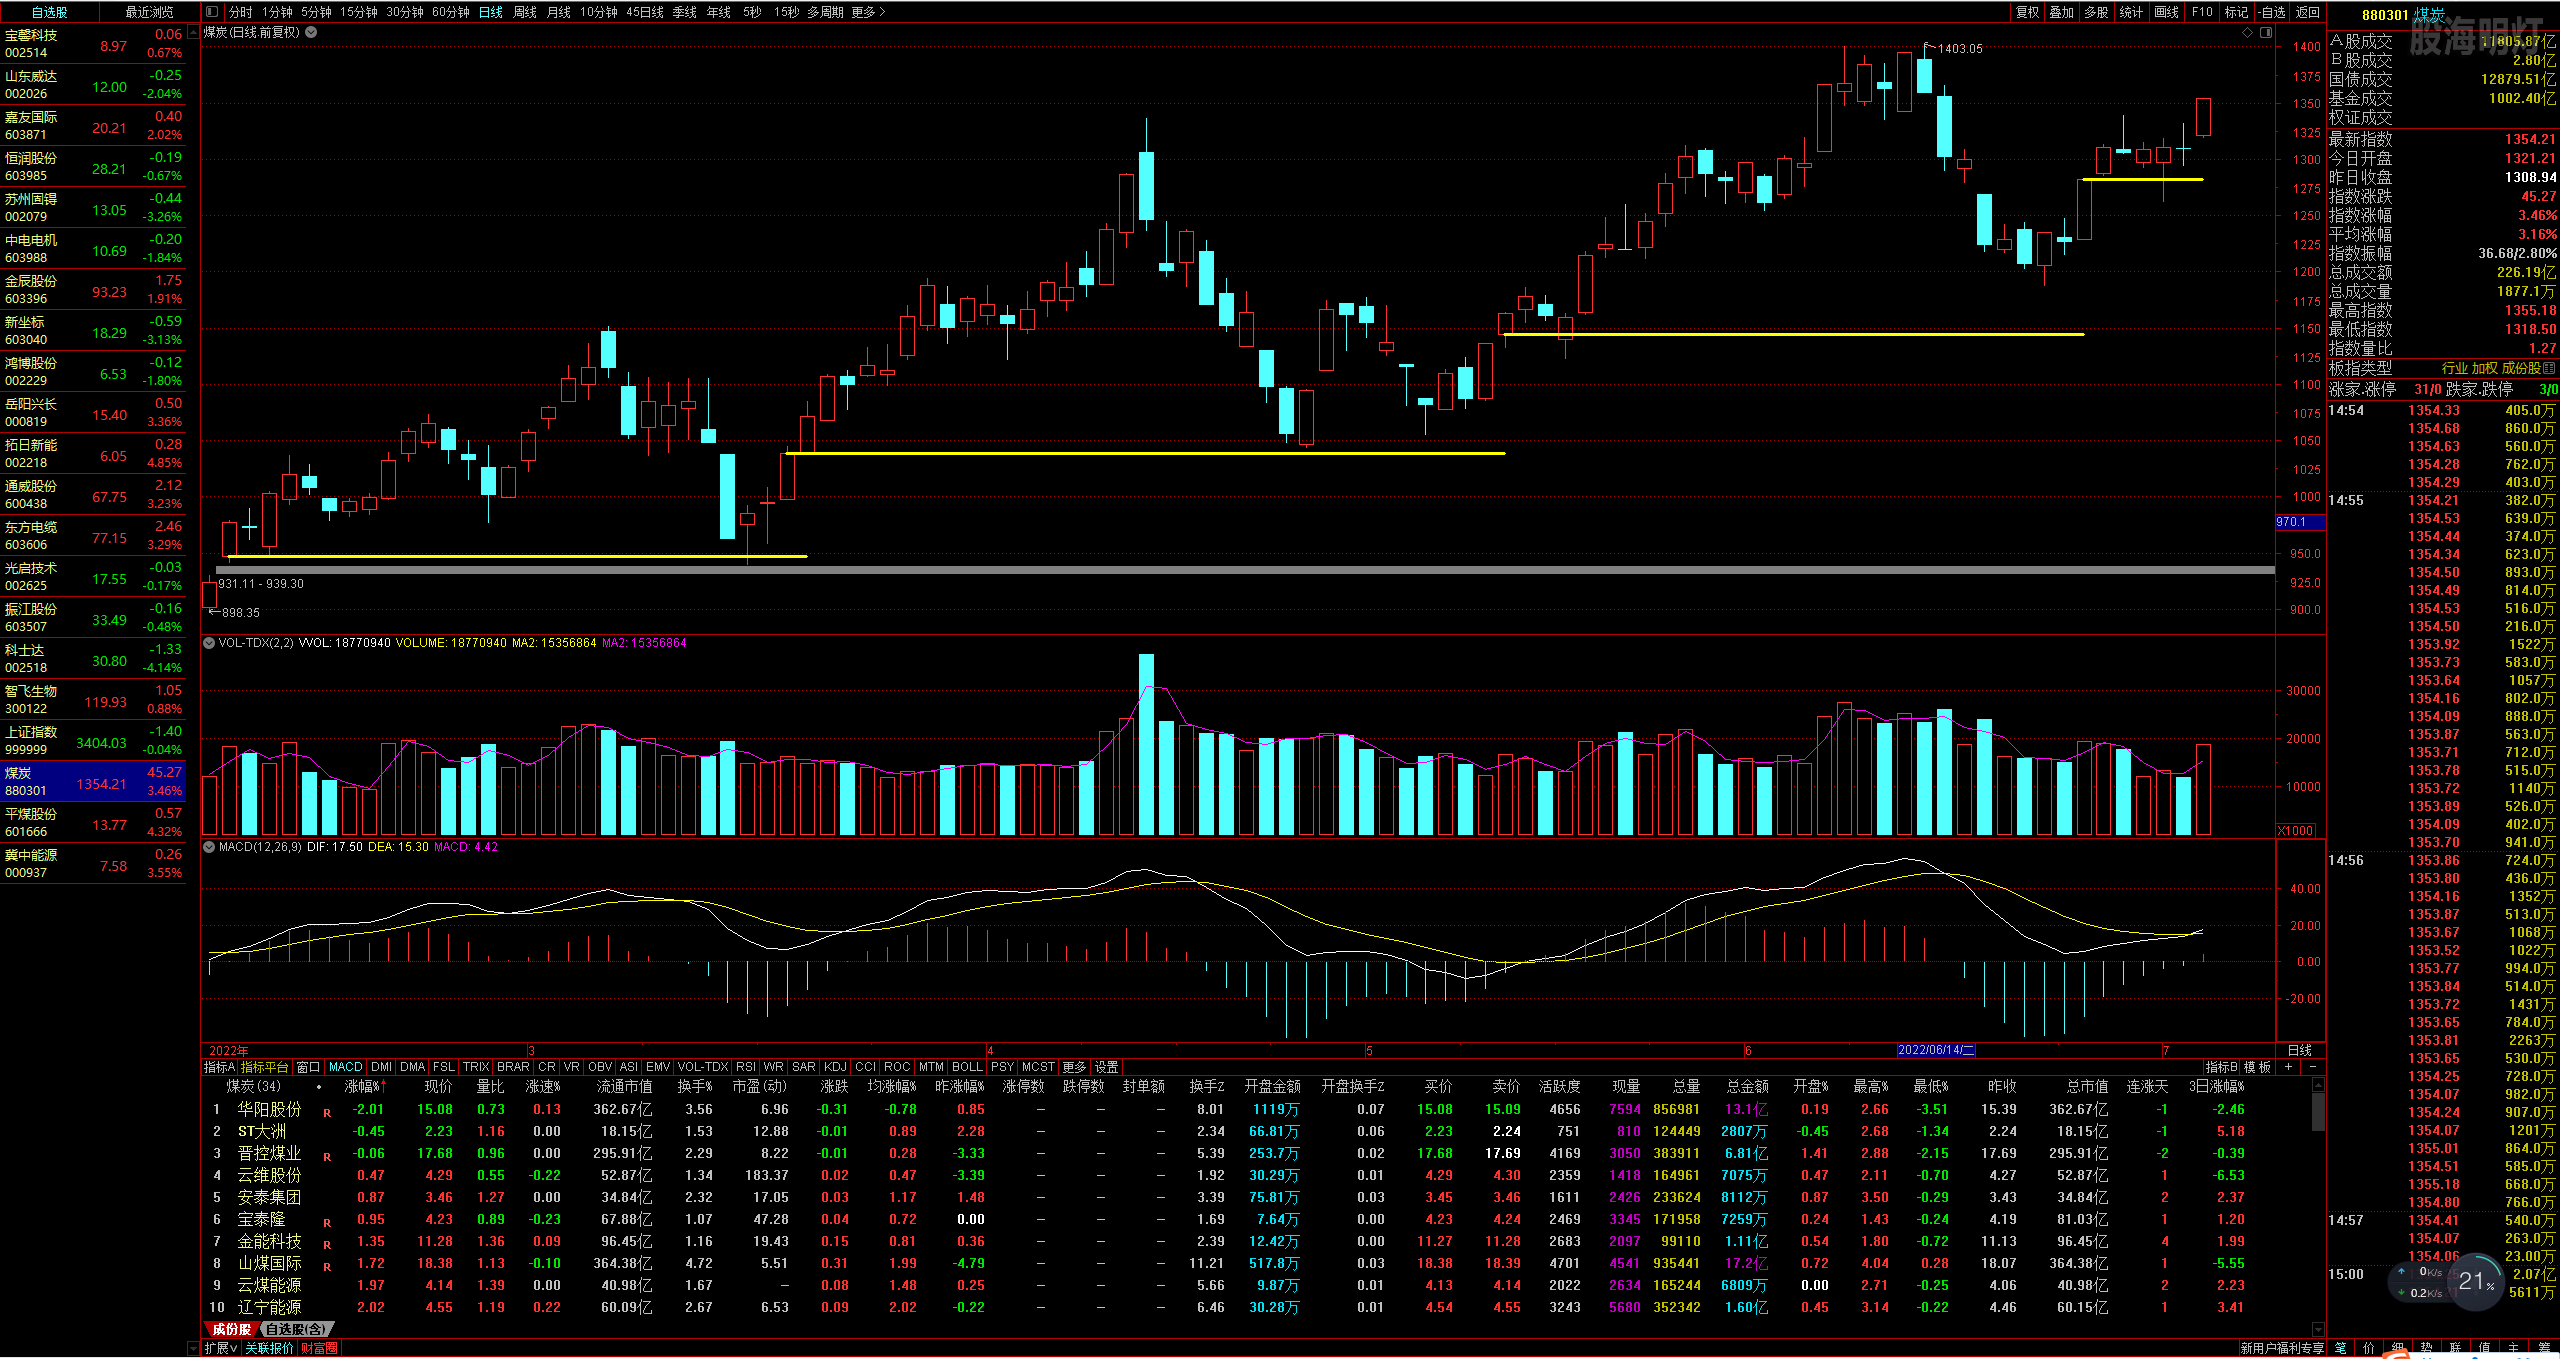
Task: Toggle the OBV indicator
Action: point(600,1067)
